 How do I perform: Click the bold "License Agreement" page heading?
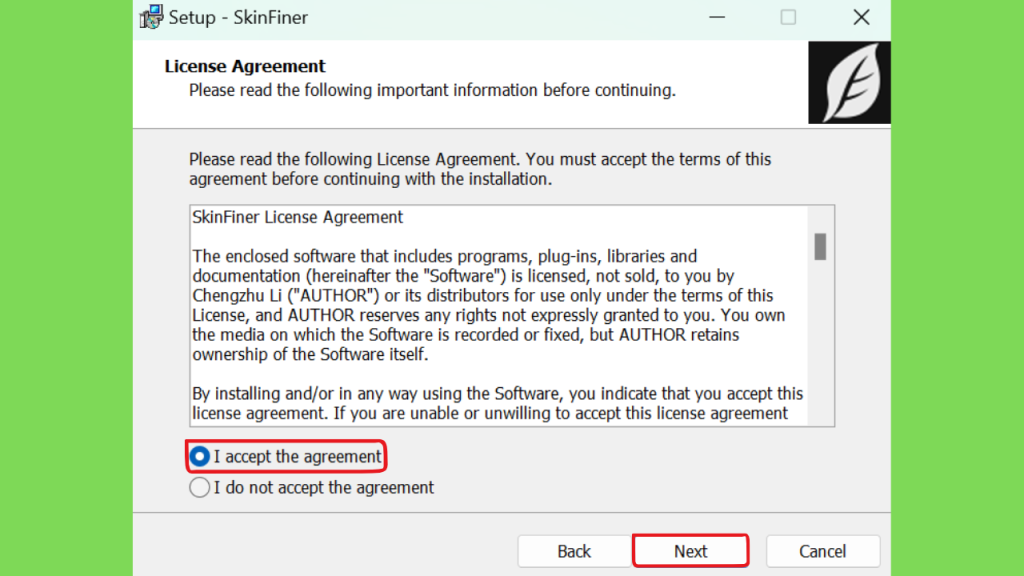tap(245, 66)
